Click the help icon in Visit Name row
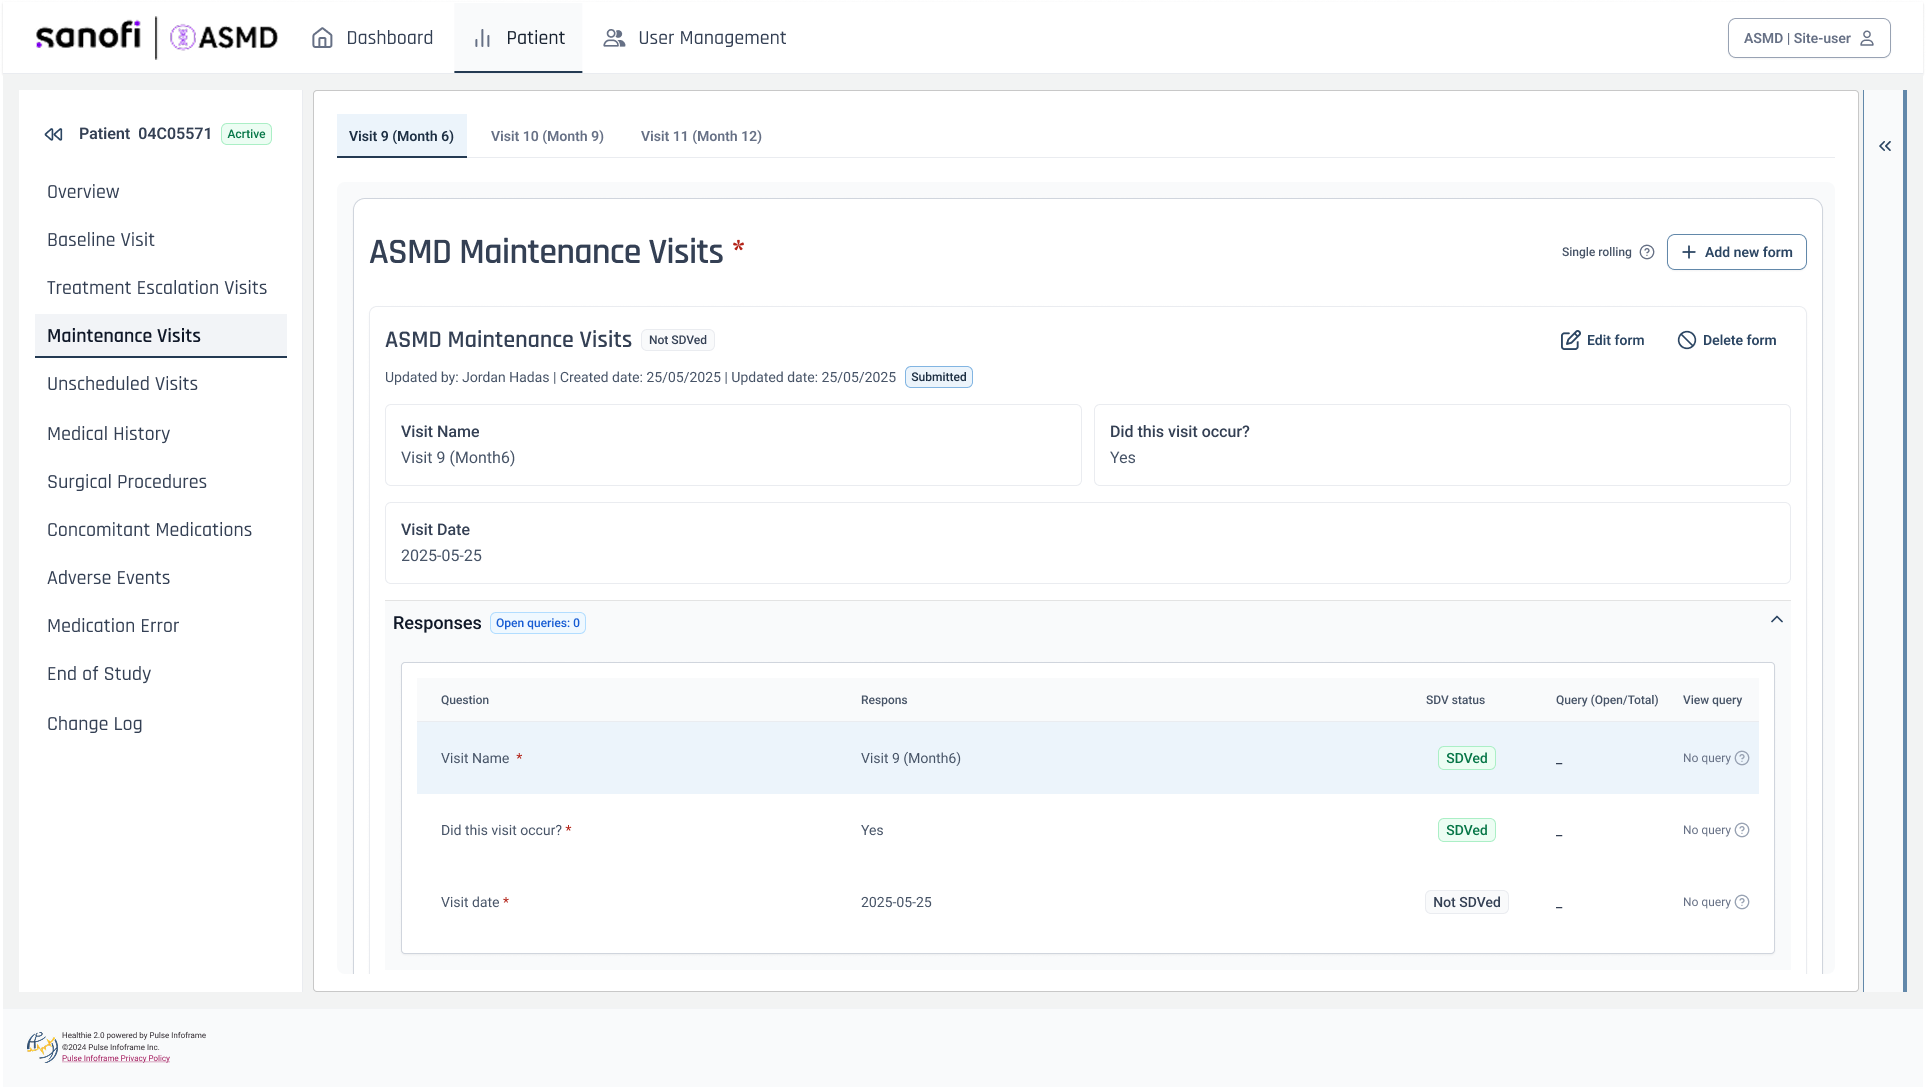1926x1087 pixels. [x=1742, y=758]
